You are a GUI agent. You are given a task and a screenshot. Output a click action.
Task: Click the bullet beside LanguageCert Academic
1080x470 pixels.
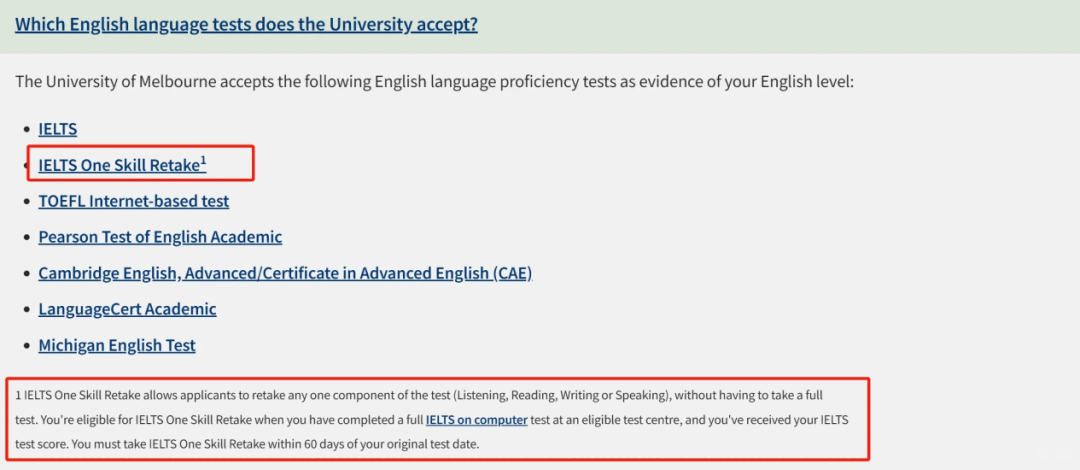click(26, 310)
